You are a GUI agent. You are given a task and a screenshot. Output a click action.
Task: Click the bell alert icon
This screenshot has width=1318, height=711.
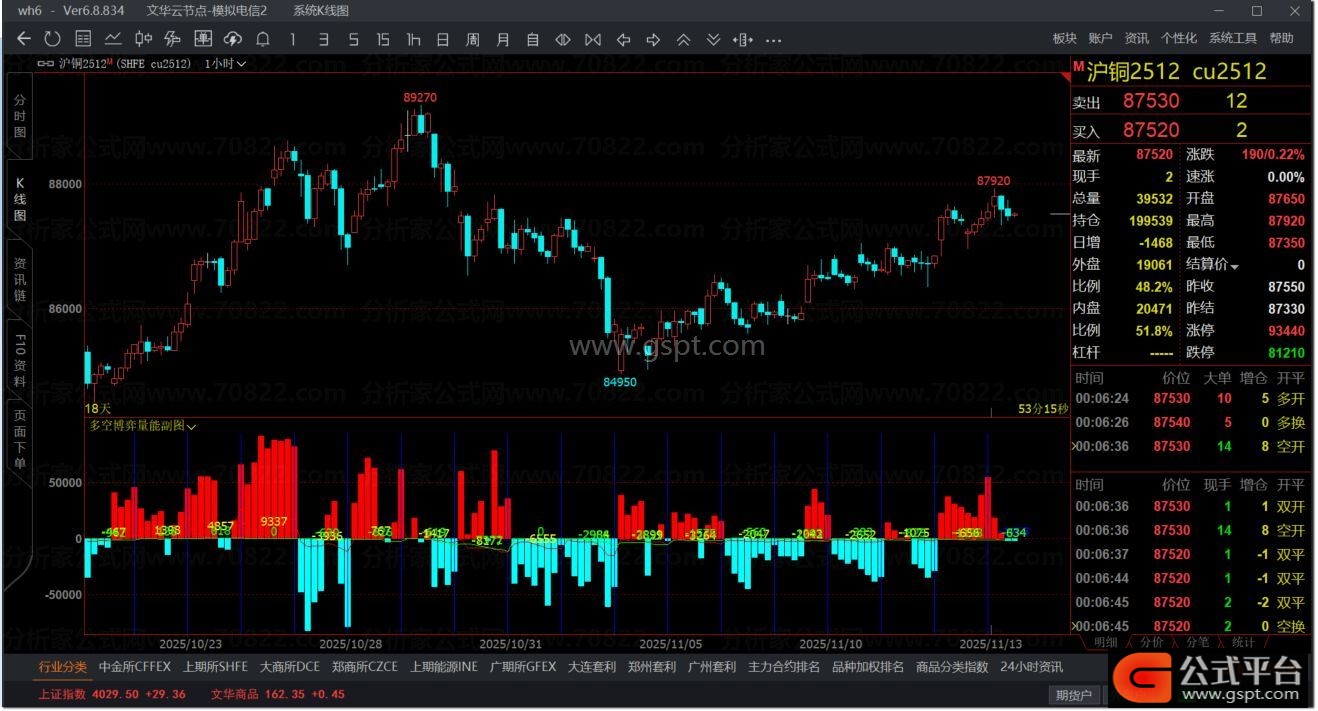click(x=263, y=39)
